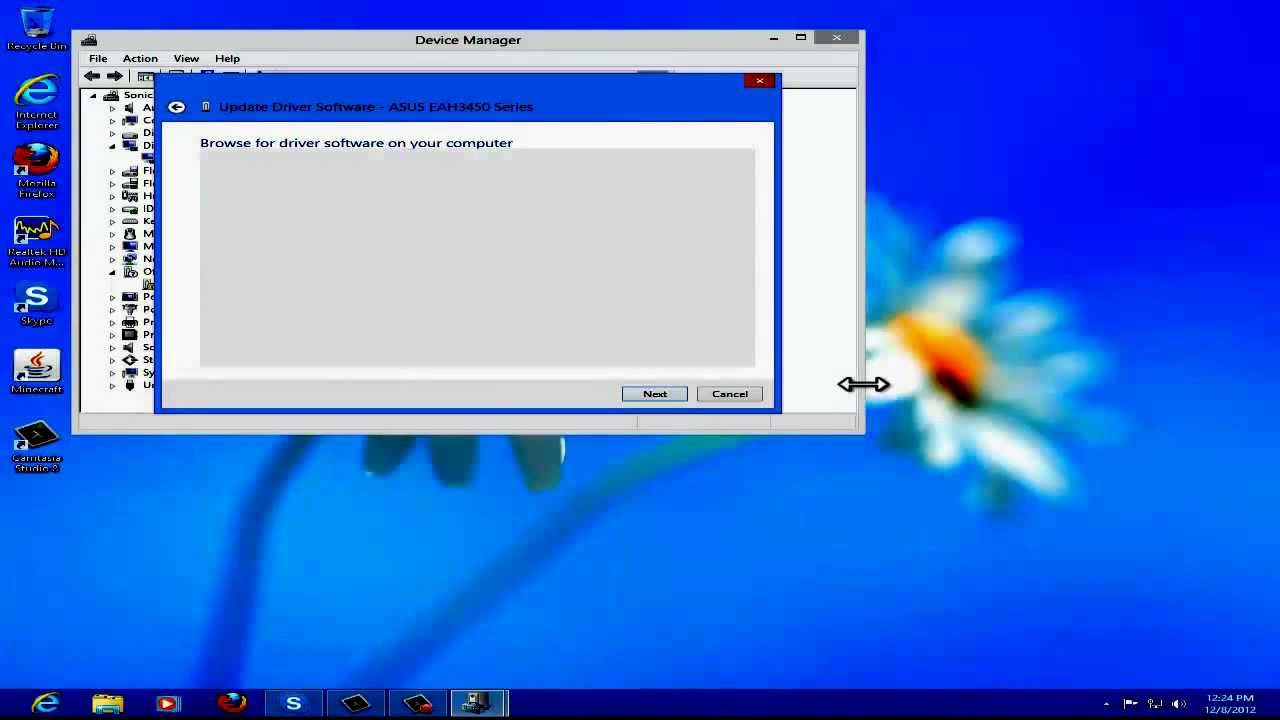Select the USB controllers plug icon

coord(130,385)
